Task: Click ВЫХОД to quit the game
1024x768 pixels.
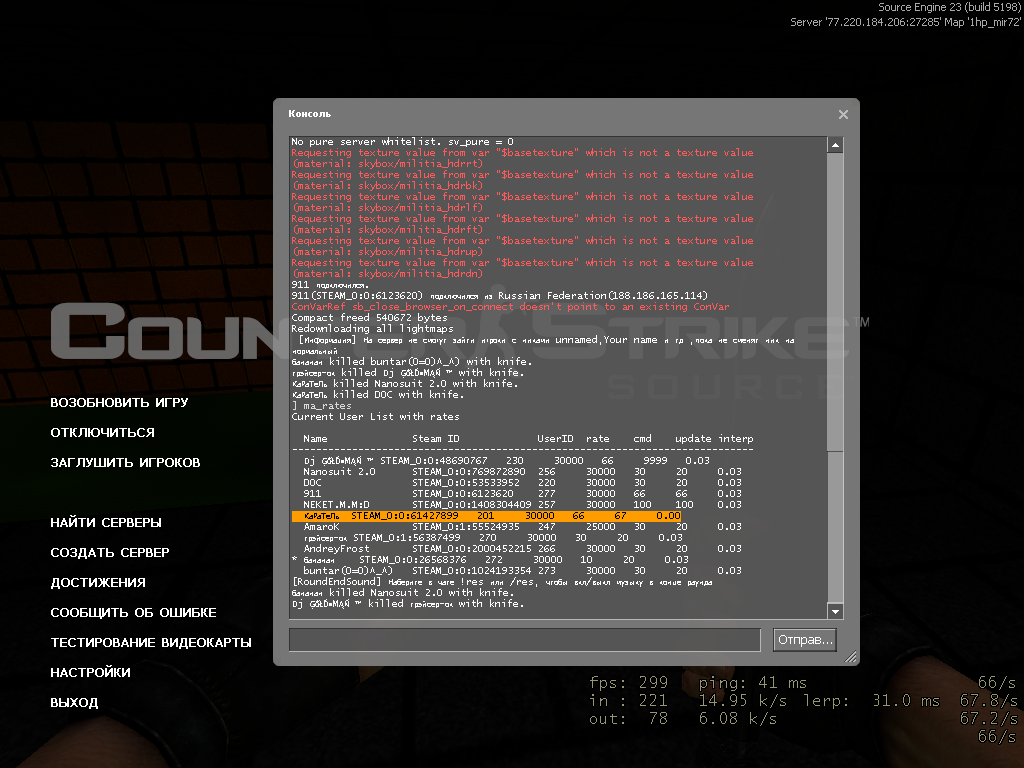Action: click(x=74, y=703)
